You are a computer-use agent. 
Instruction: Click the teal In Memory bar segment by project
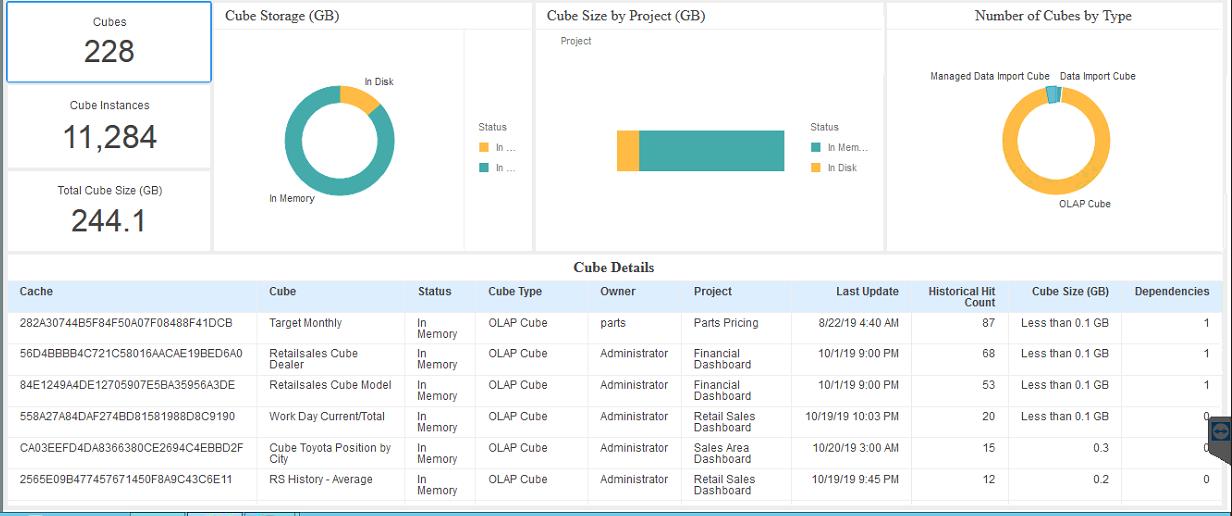[711, 151]
